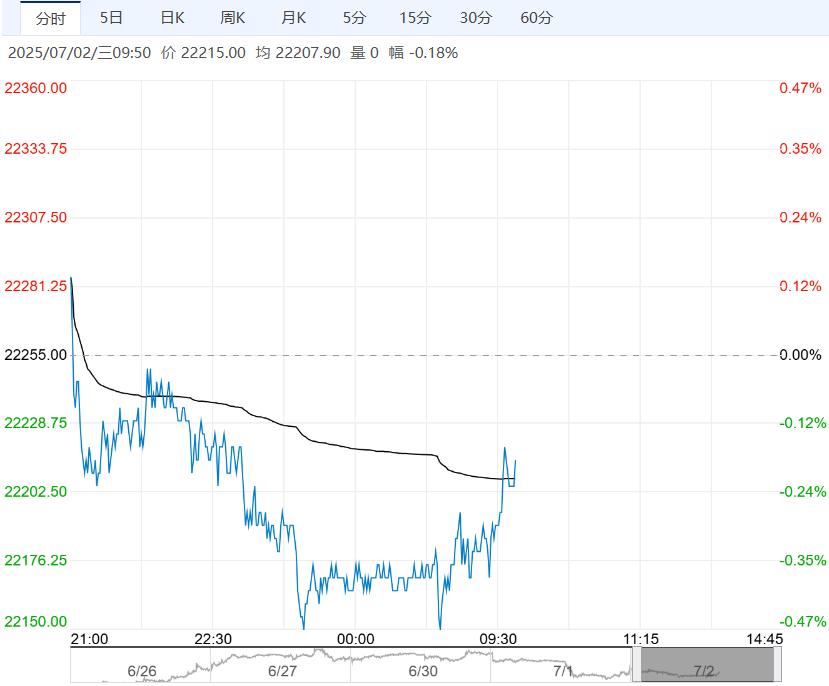The height and width of the screenshot is (686, 829).
Task: Open the 60分 hourly interval tab
Action: pos(537,18)
